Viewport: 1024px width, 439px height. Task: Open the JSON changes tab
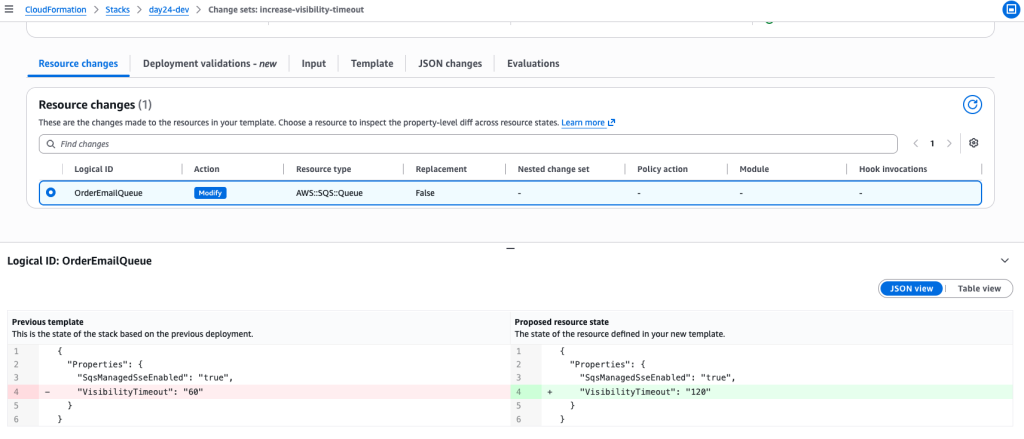click(x=450, y=63)
